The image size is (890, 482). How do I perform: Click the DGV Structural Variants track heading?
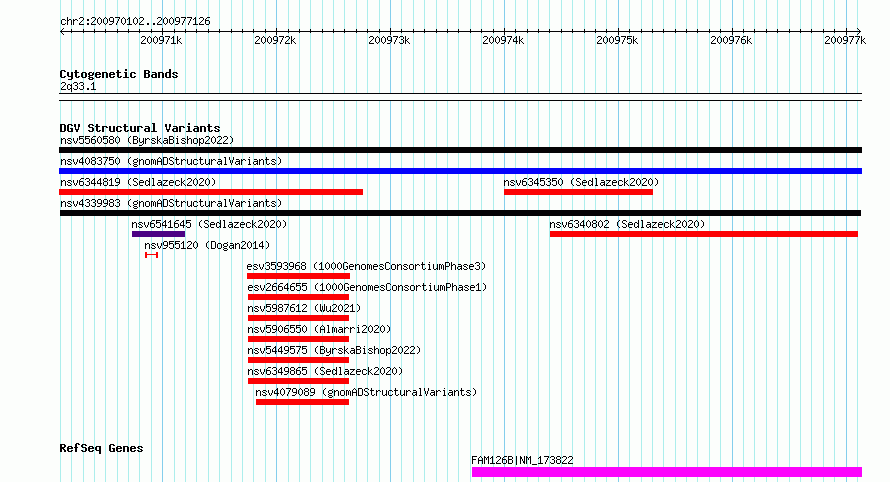(140, 128)
